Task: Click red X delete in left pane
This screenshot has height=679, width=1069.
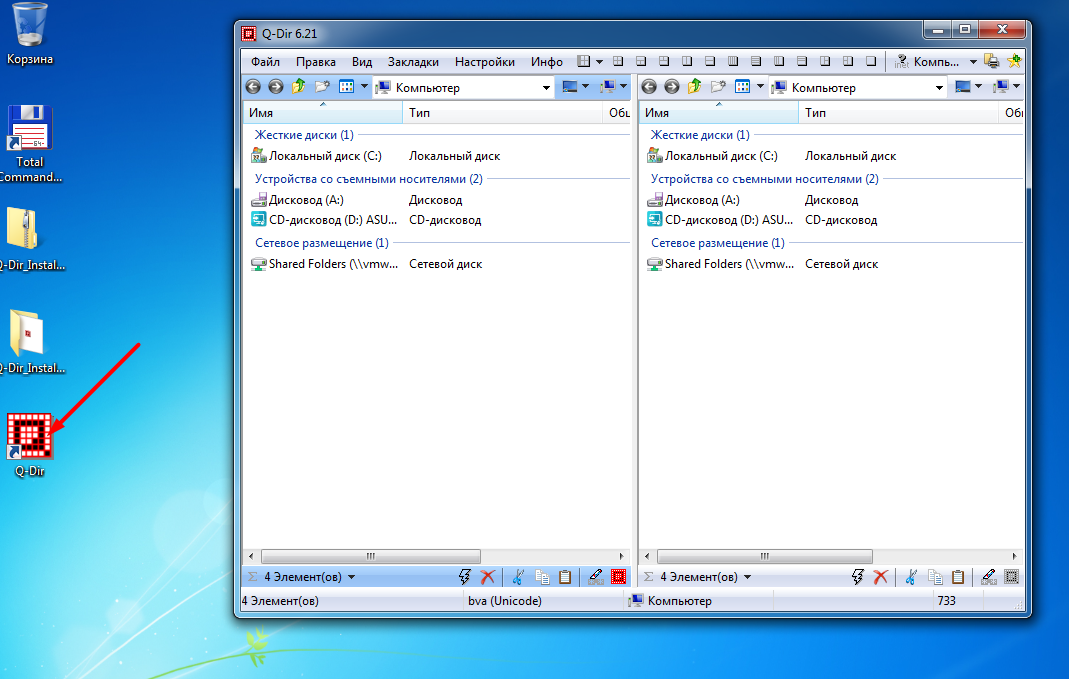Action: pos(487,577)
